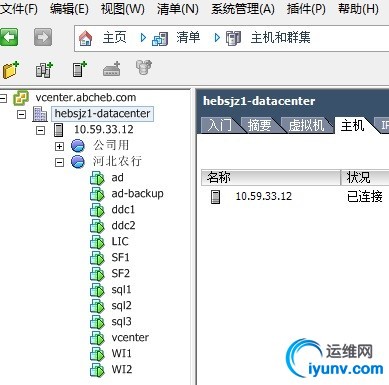Screen dimensions: 389x385
Task: Select the 主机 tab
Action: click(353, 126)
